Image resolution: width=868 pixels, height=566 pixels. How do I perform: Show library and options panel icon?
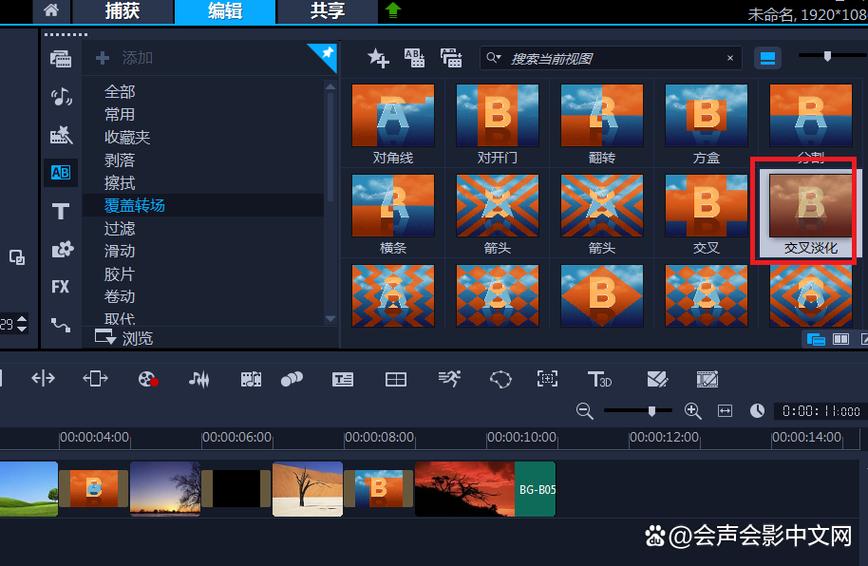tap(841, 338)
